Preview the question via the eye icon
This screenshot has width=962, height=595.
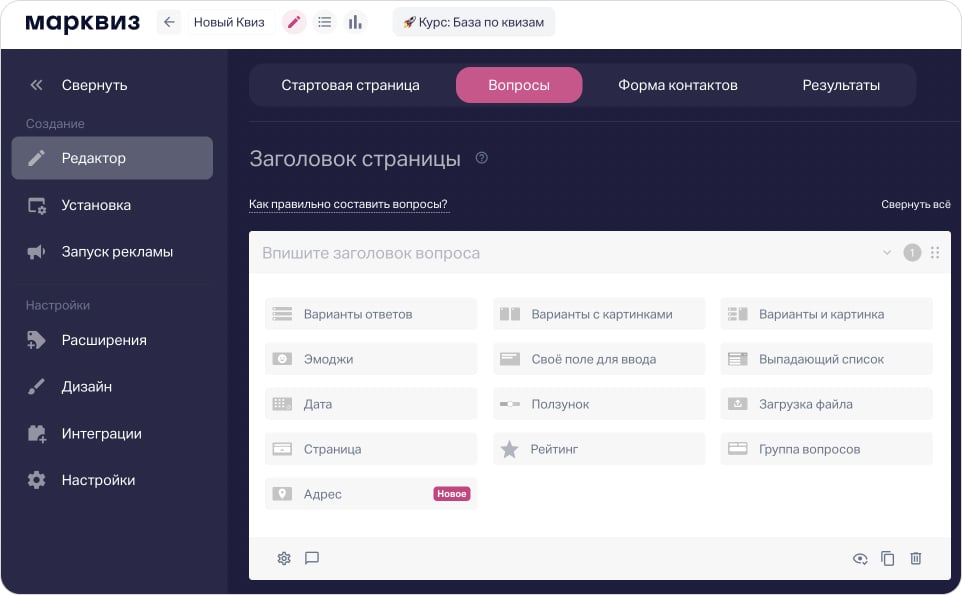(x=859, y=559)
